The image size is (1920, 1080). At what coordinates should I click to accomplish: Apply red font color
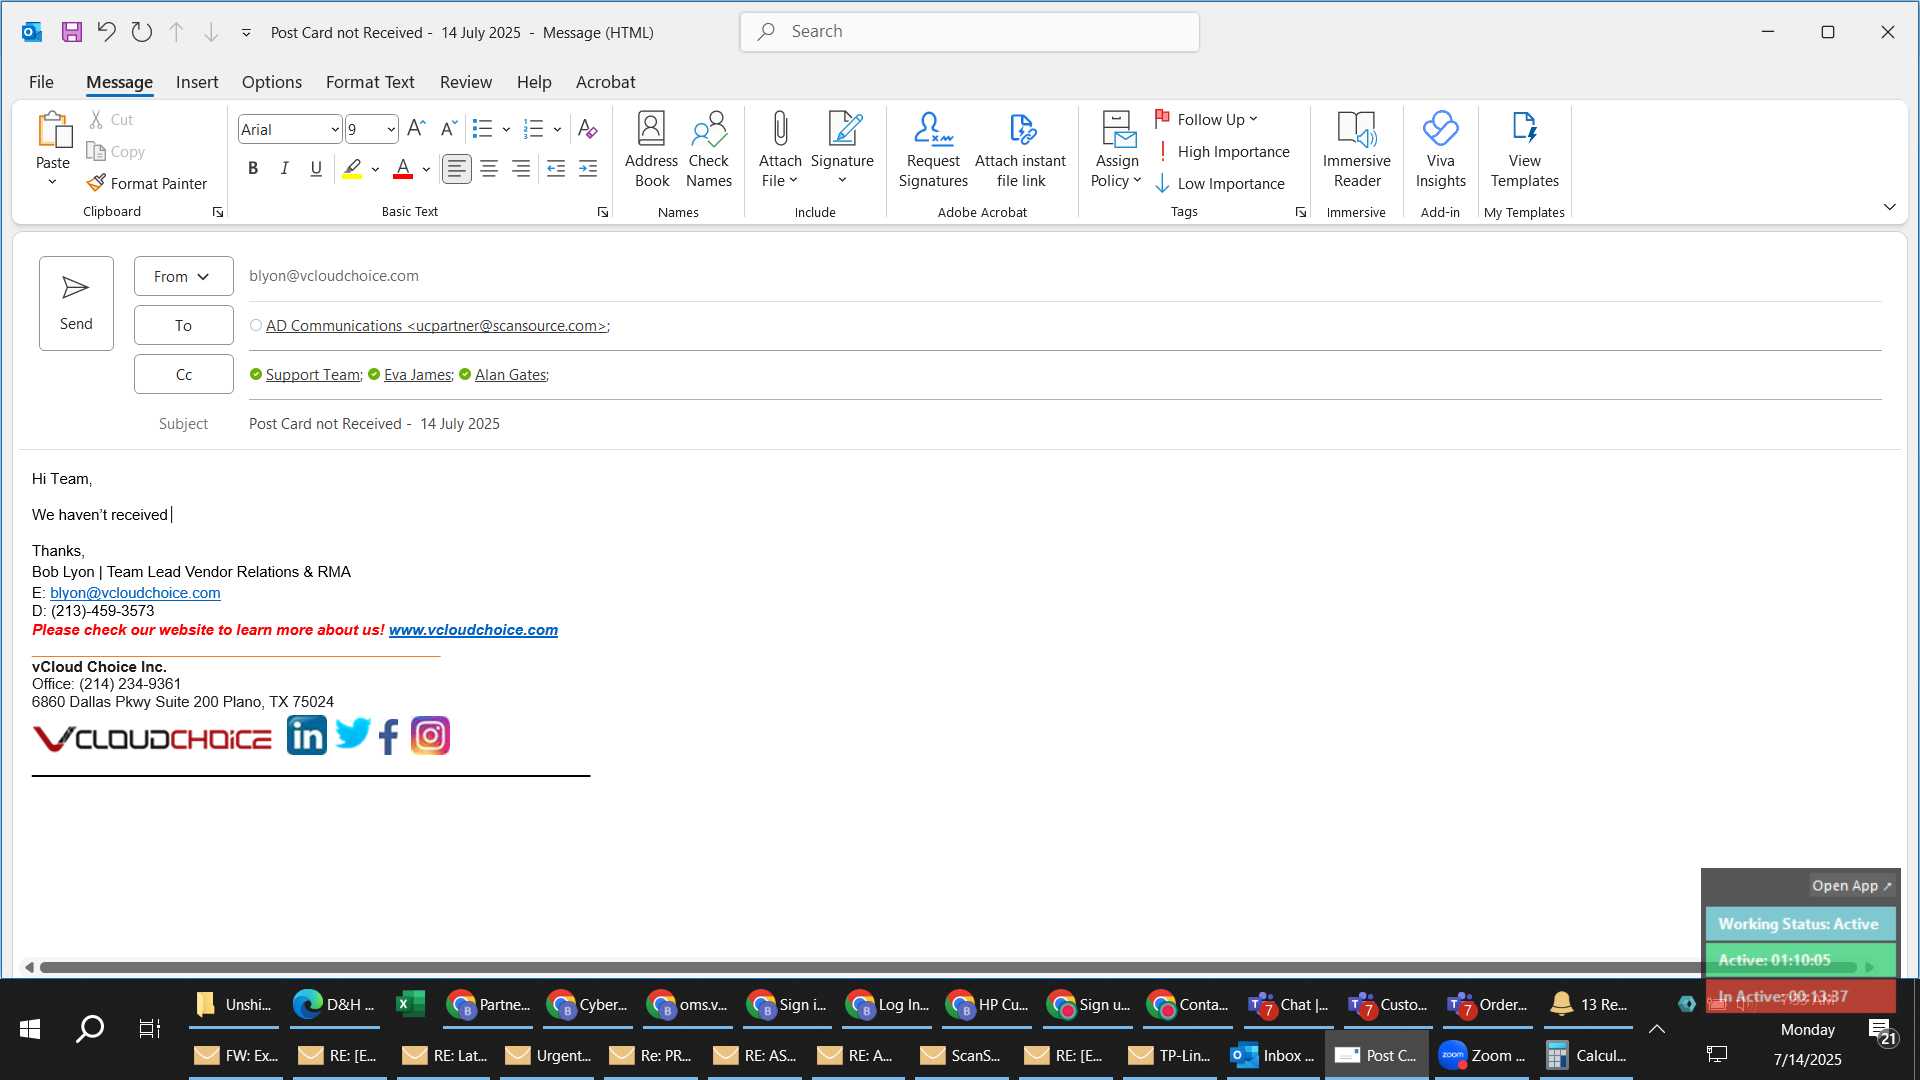pos(403,169)
